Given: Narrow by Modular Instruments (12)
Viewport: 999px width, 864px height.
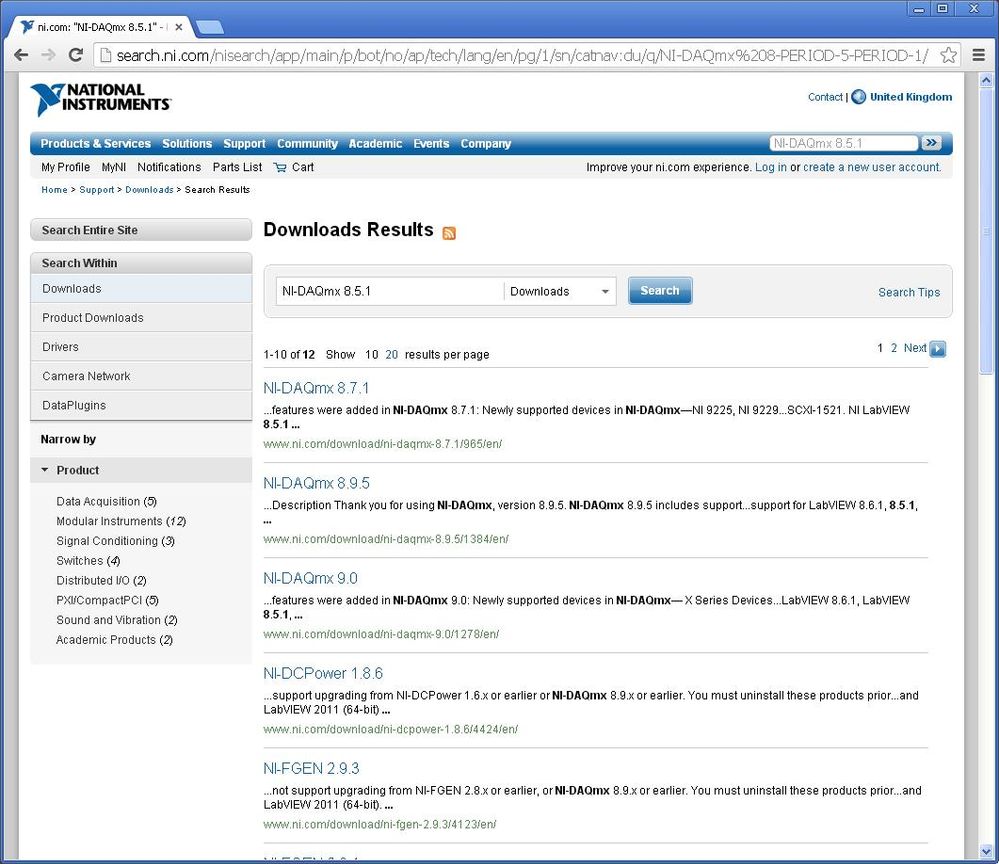Looking at the screenshot, I should pos(121,521).
